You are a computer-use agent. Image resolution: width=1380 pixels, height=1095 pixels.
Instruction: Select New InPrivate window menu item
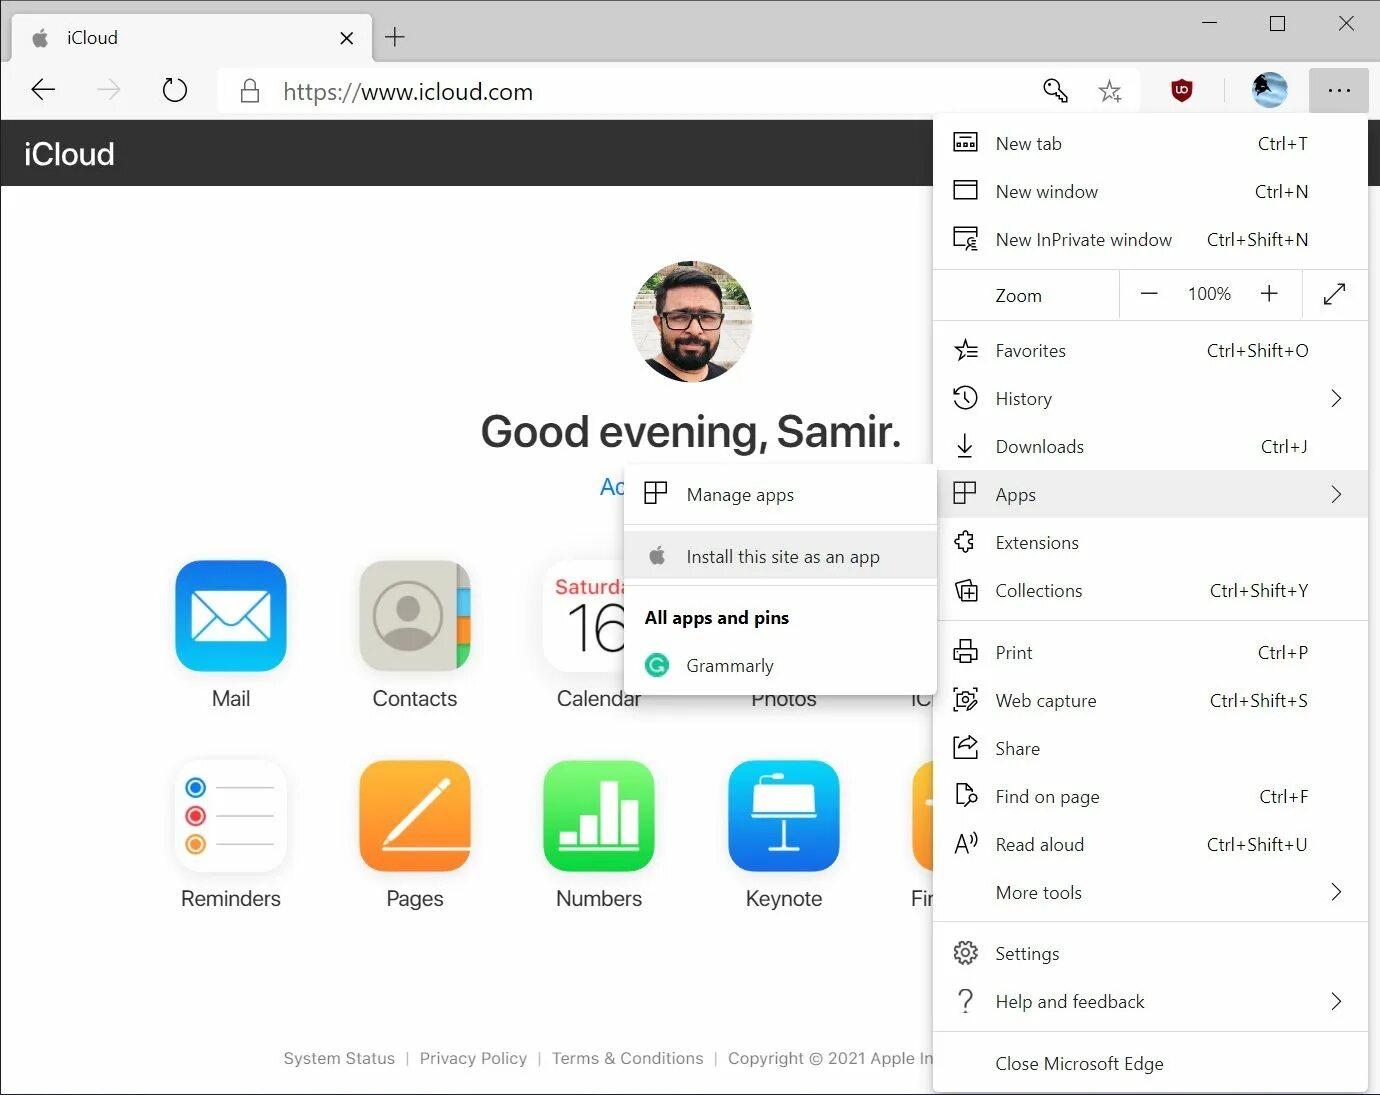tap(1150, 240)
